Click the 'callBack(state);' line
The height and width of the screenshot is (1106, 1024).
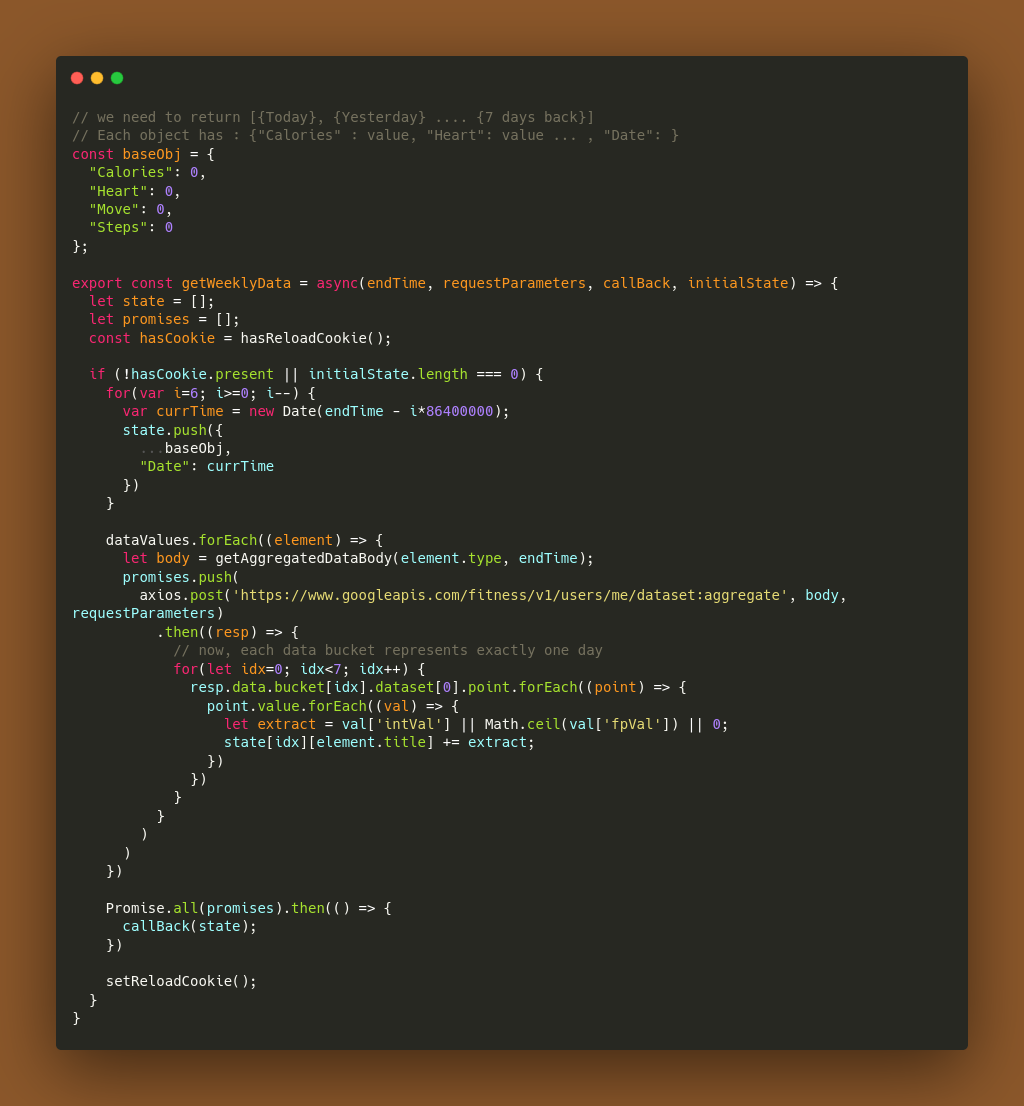point(190,927)
